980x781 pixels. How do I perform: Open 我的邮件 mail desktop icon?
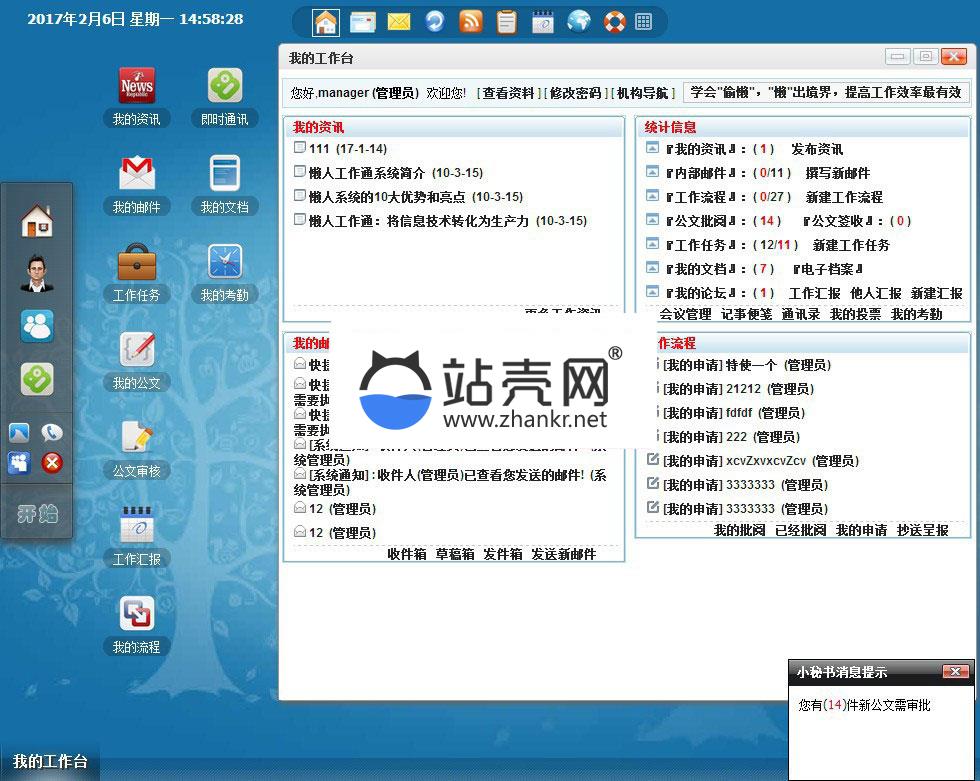click(x=136, y=174)
